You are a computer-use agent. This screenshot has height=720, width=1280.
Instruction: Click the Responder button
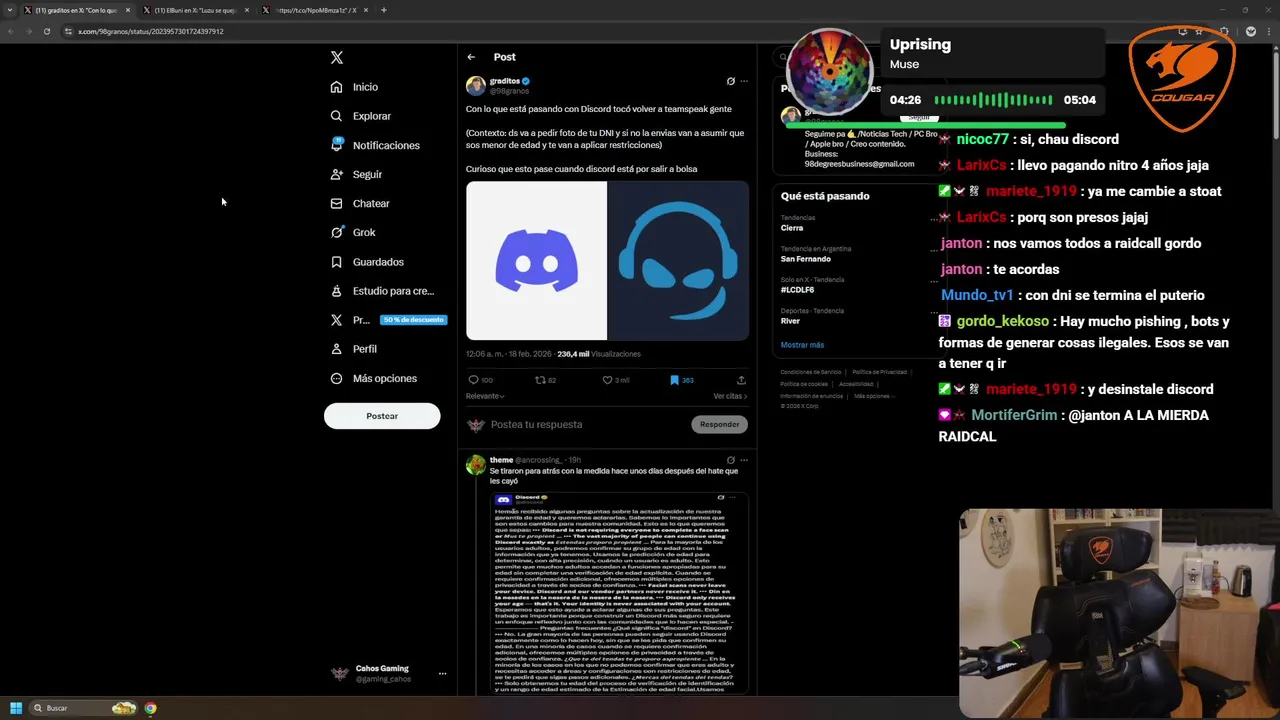click(719, 424)
